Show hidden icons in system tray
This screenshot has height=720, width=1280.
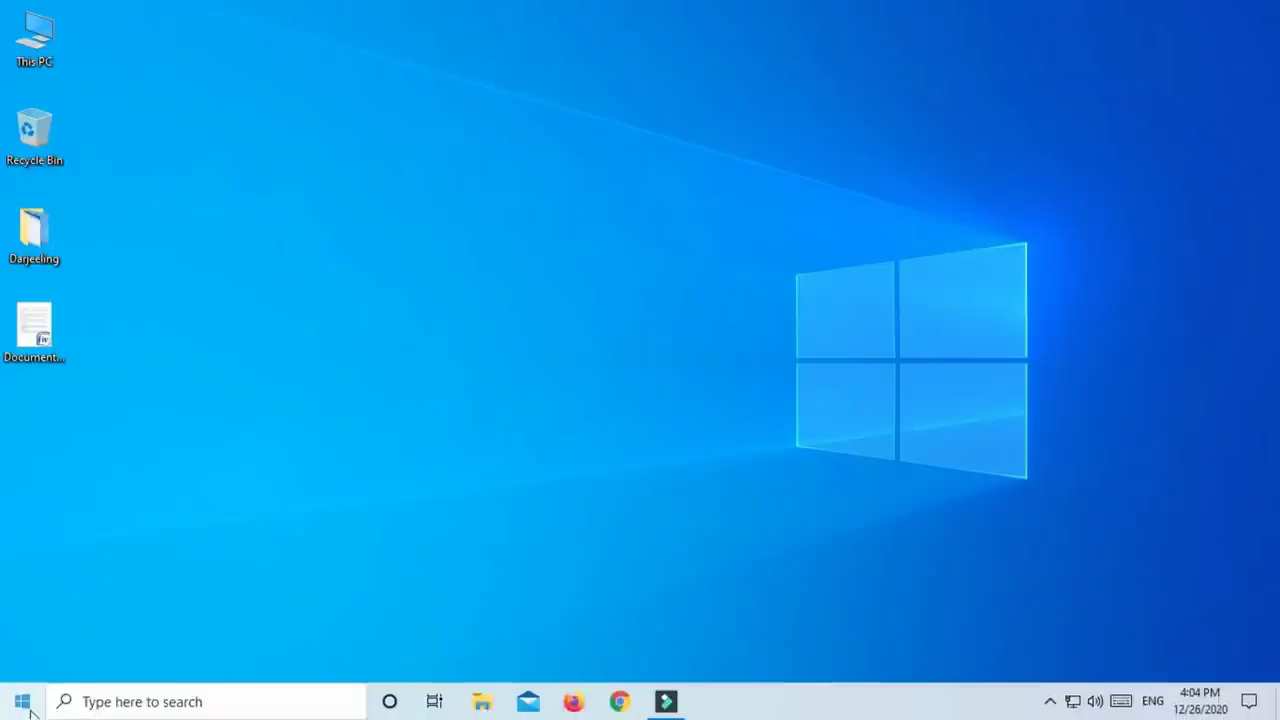(1050, 701)
